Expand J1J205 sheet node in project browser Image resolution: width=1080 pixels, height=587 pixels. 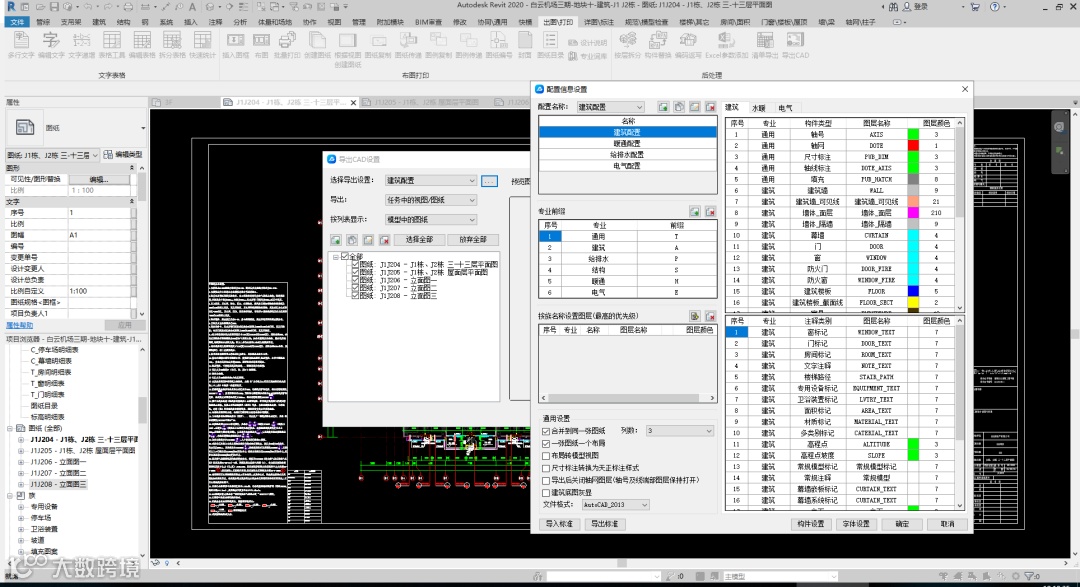21,451
